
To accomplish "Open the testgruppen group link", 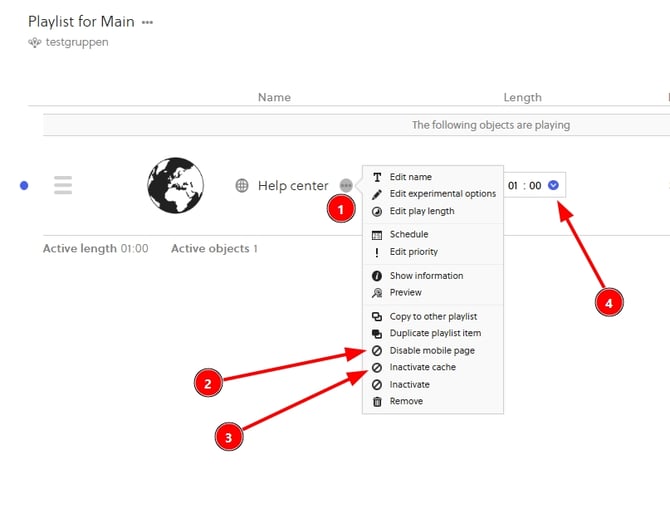I will point(75,43).
